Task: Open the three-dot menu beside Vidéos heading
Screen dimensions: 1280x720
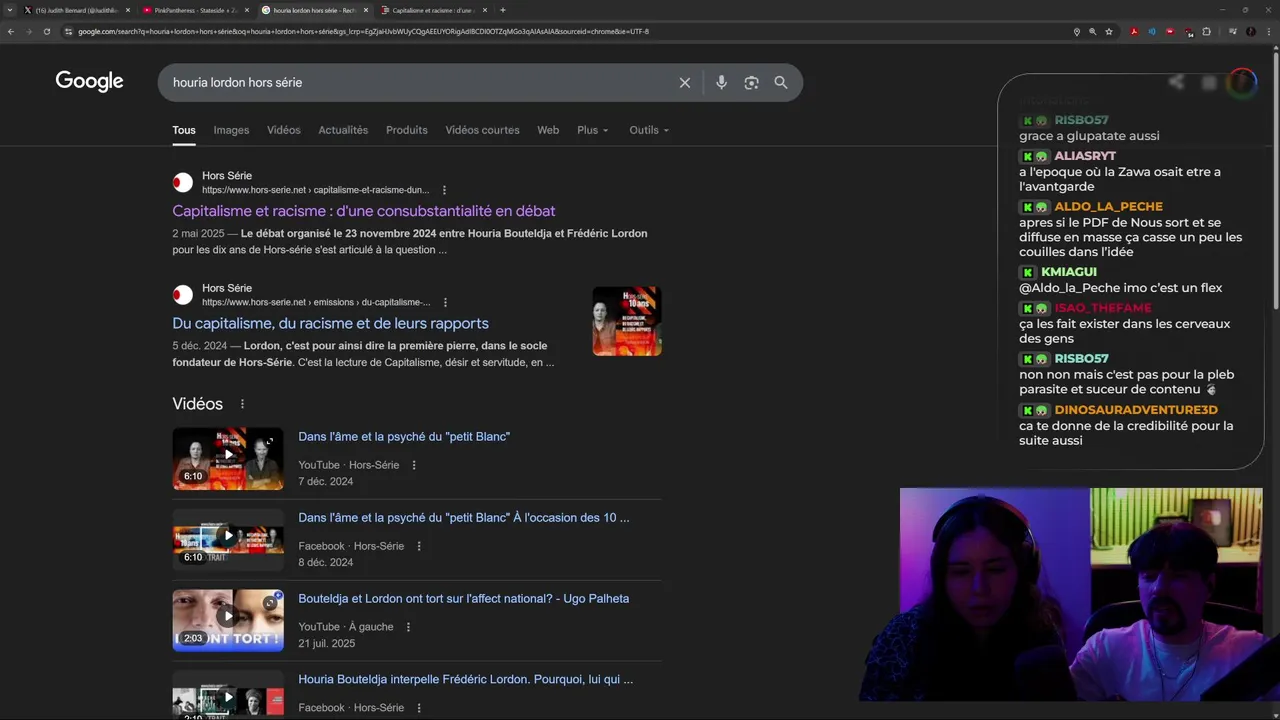Action: click(x=241, y=404)
